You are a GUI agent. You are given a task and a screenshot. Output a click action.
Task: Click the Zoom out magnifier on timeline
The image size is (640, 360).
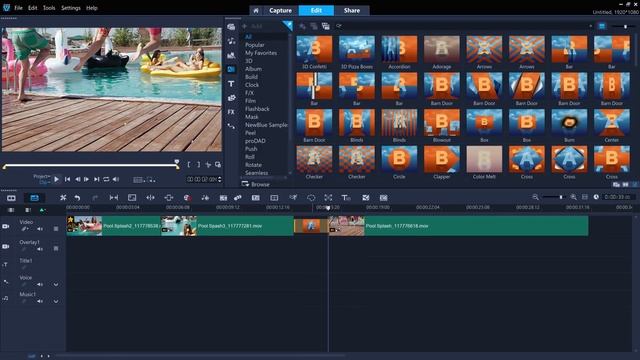[x=535, y=197]
